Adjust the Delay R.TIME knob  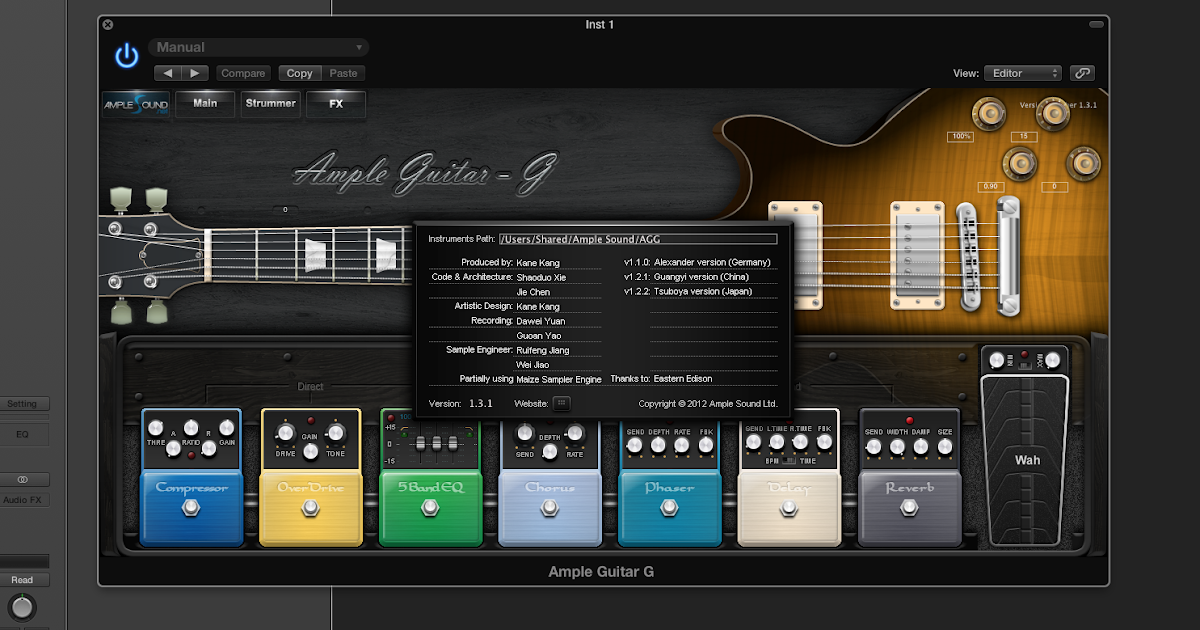(800, 444)
